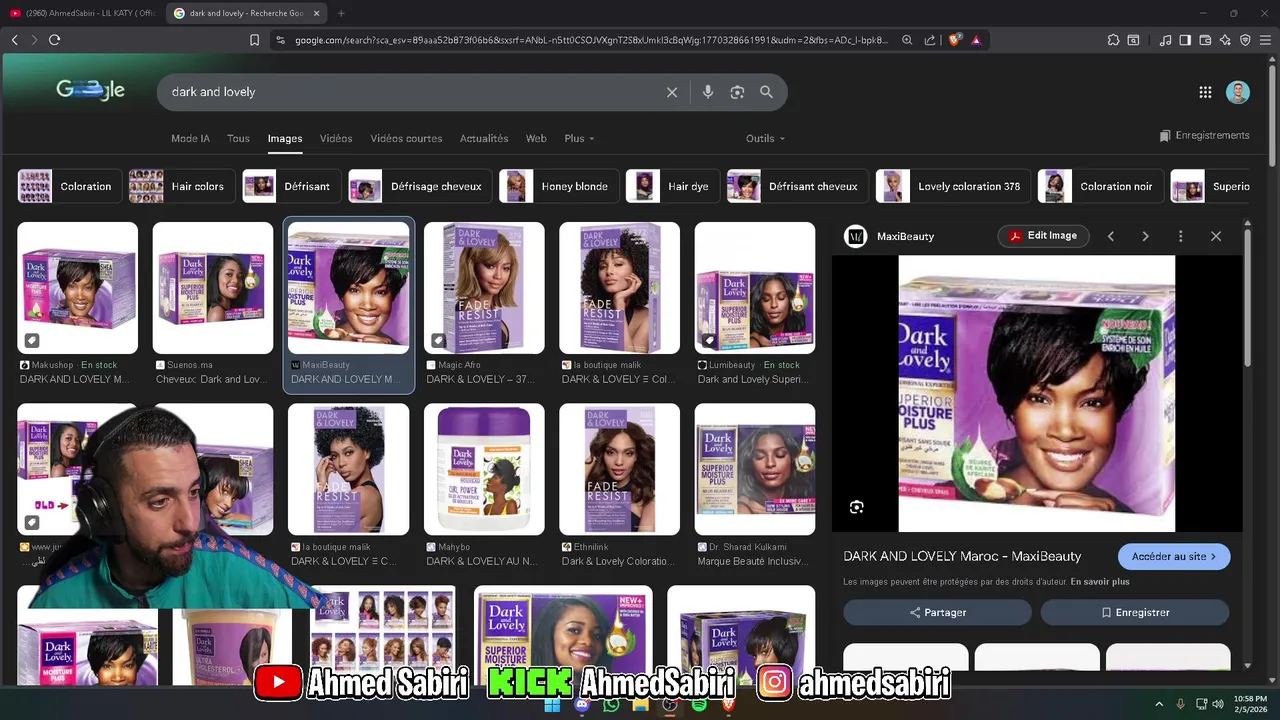This screenshot has width=1280, height=720.
Task: Open the En savoir plus link
Action: pos(1100,582)
